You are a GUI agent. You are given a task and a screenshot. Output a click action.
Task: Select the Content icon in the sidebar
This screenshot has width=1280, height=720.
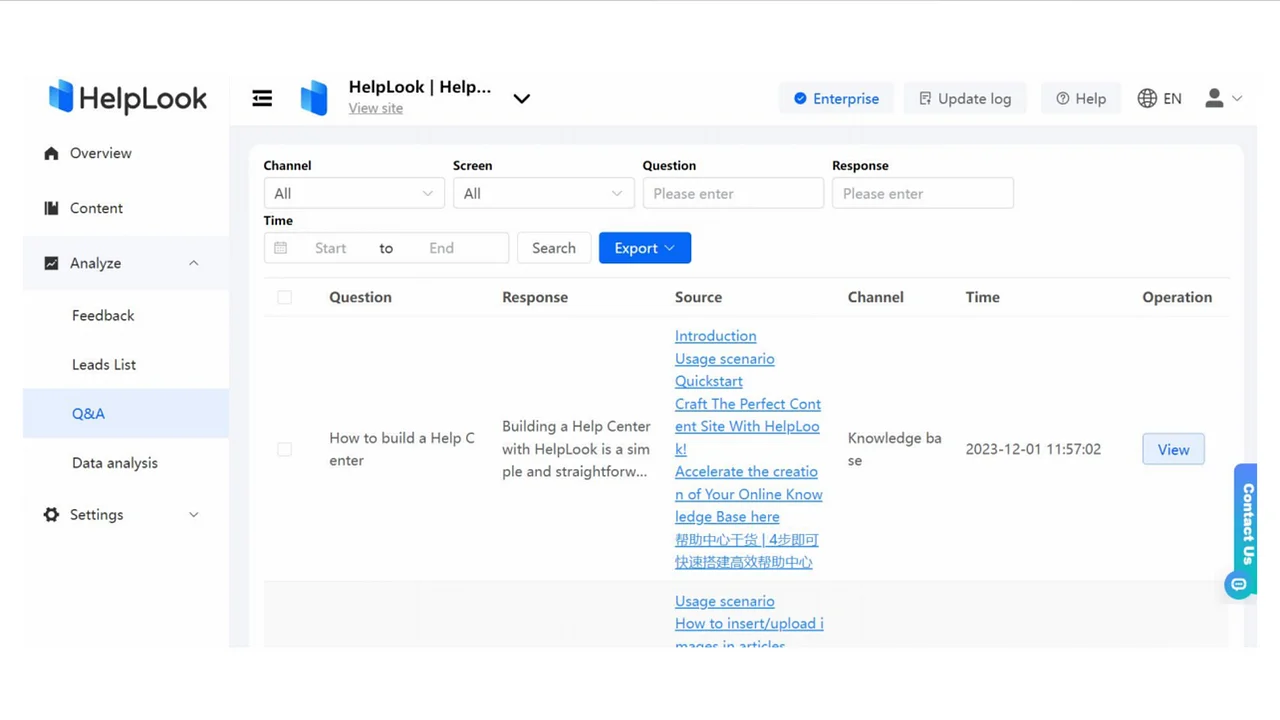[51, 208]
